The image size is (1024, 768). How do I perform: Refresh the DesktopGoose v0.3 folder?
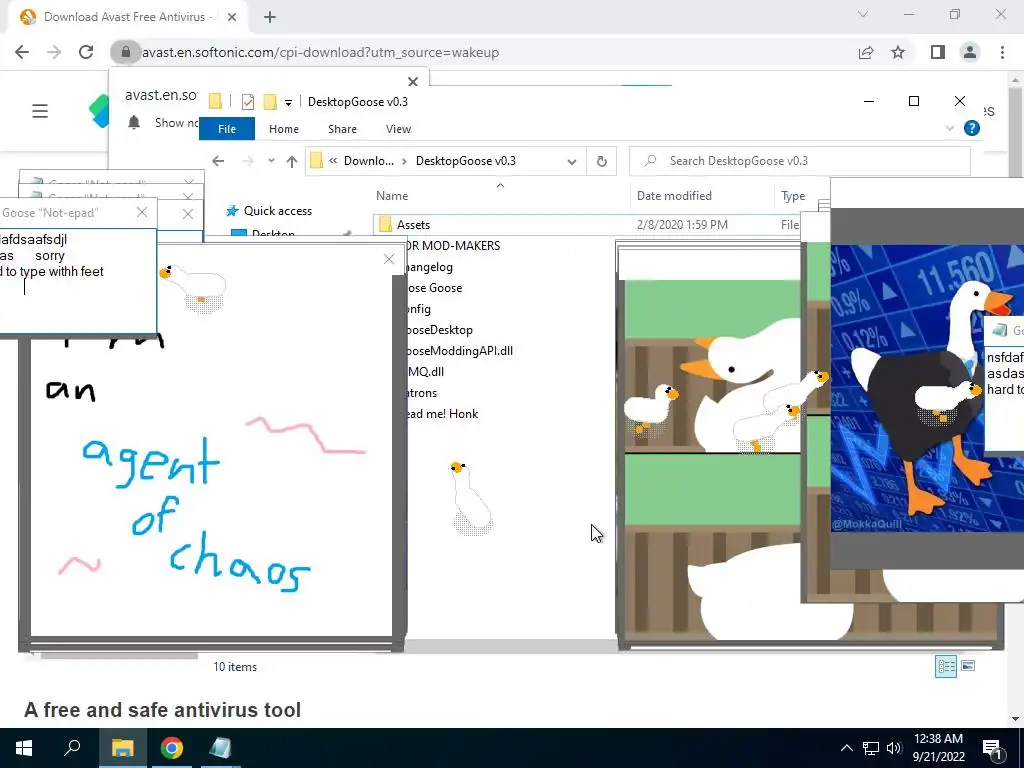tap(601, 161)
